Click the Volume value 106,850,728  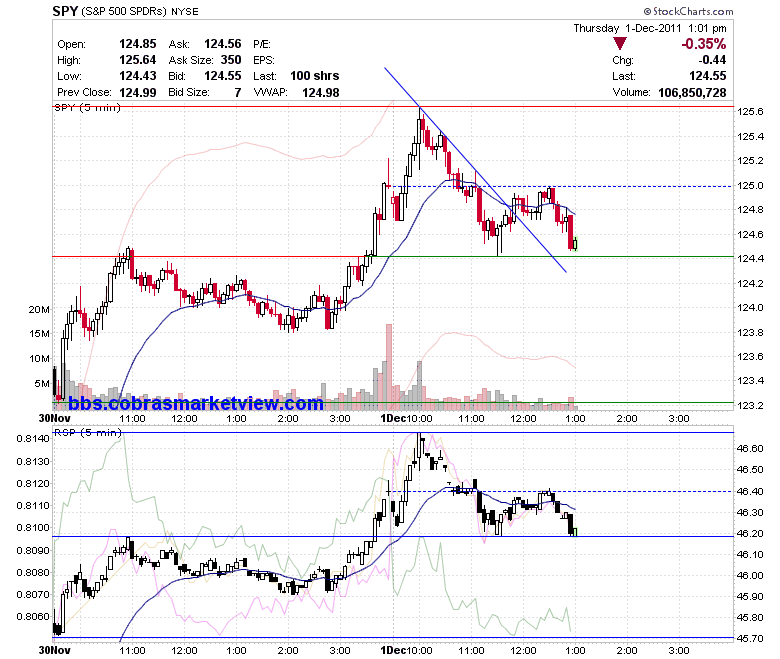click(692, 93)
